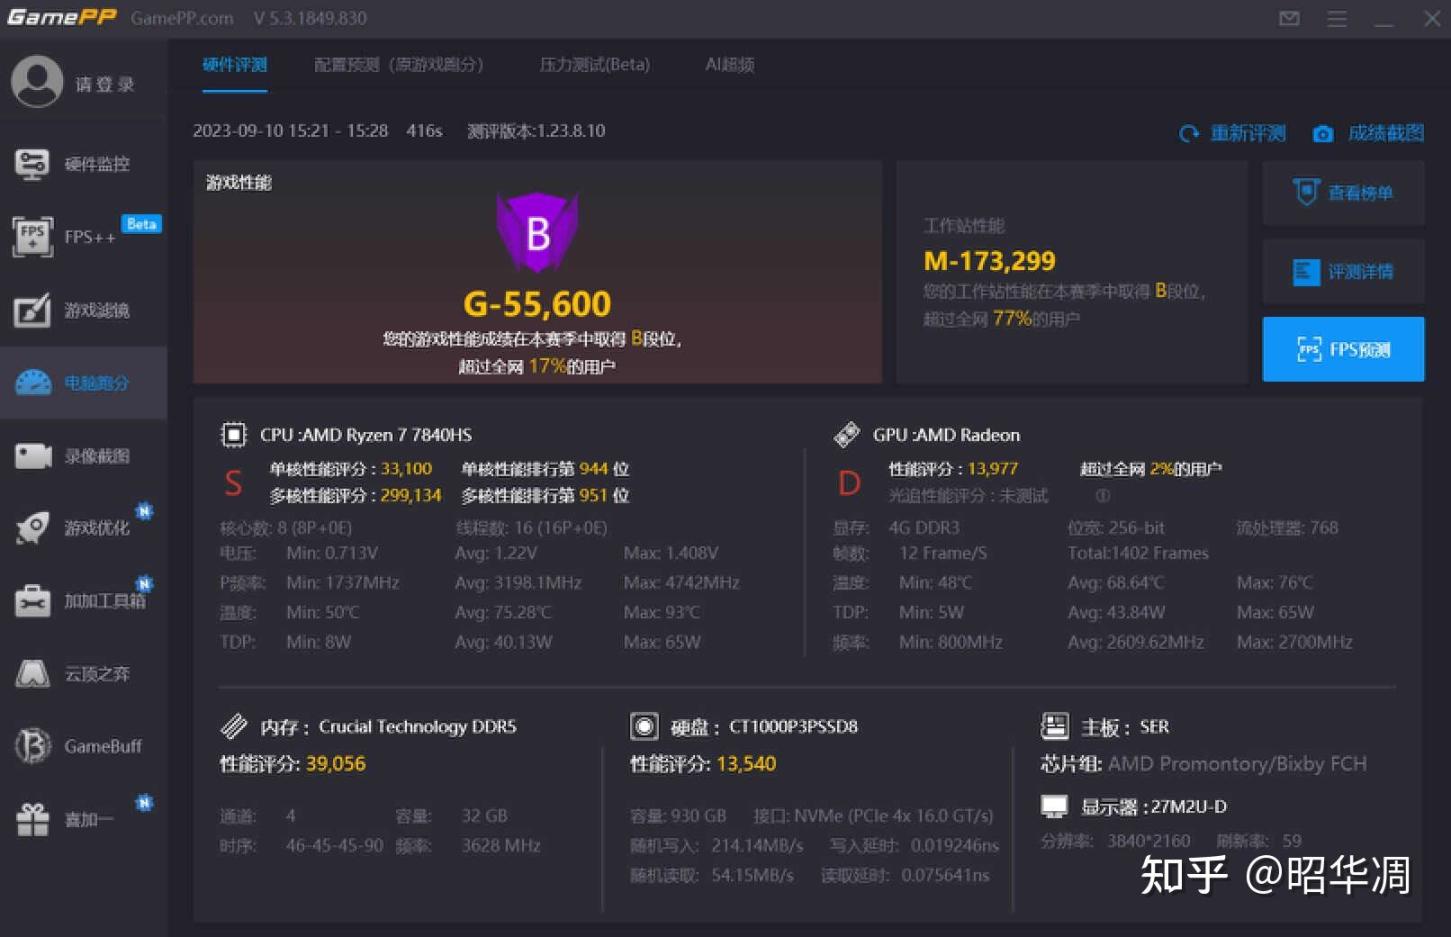
Task: Click the user avatar icon
Action: [x=37, y=81]
